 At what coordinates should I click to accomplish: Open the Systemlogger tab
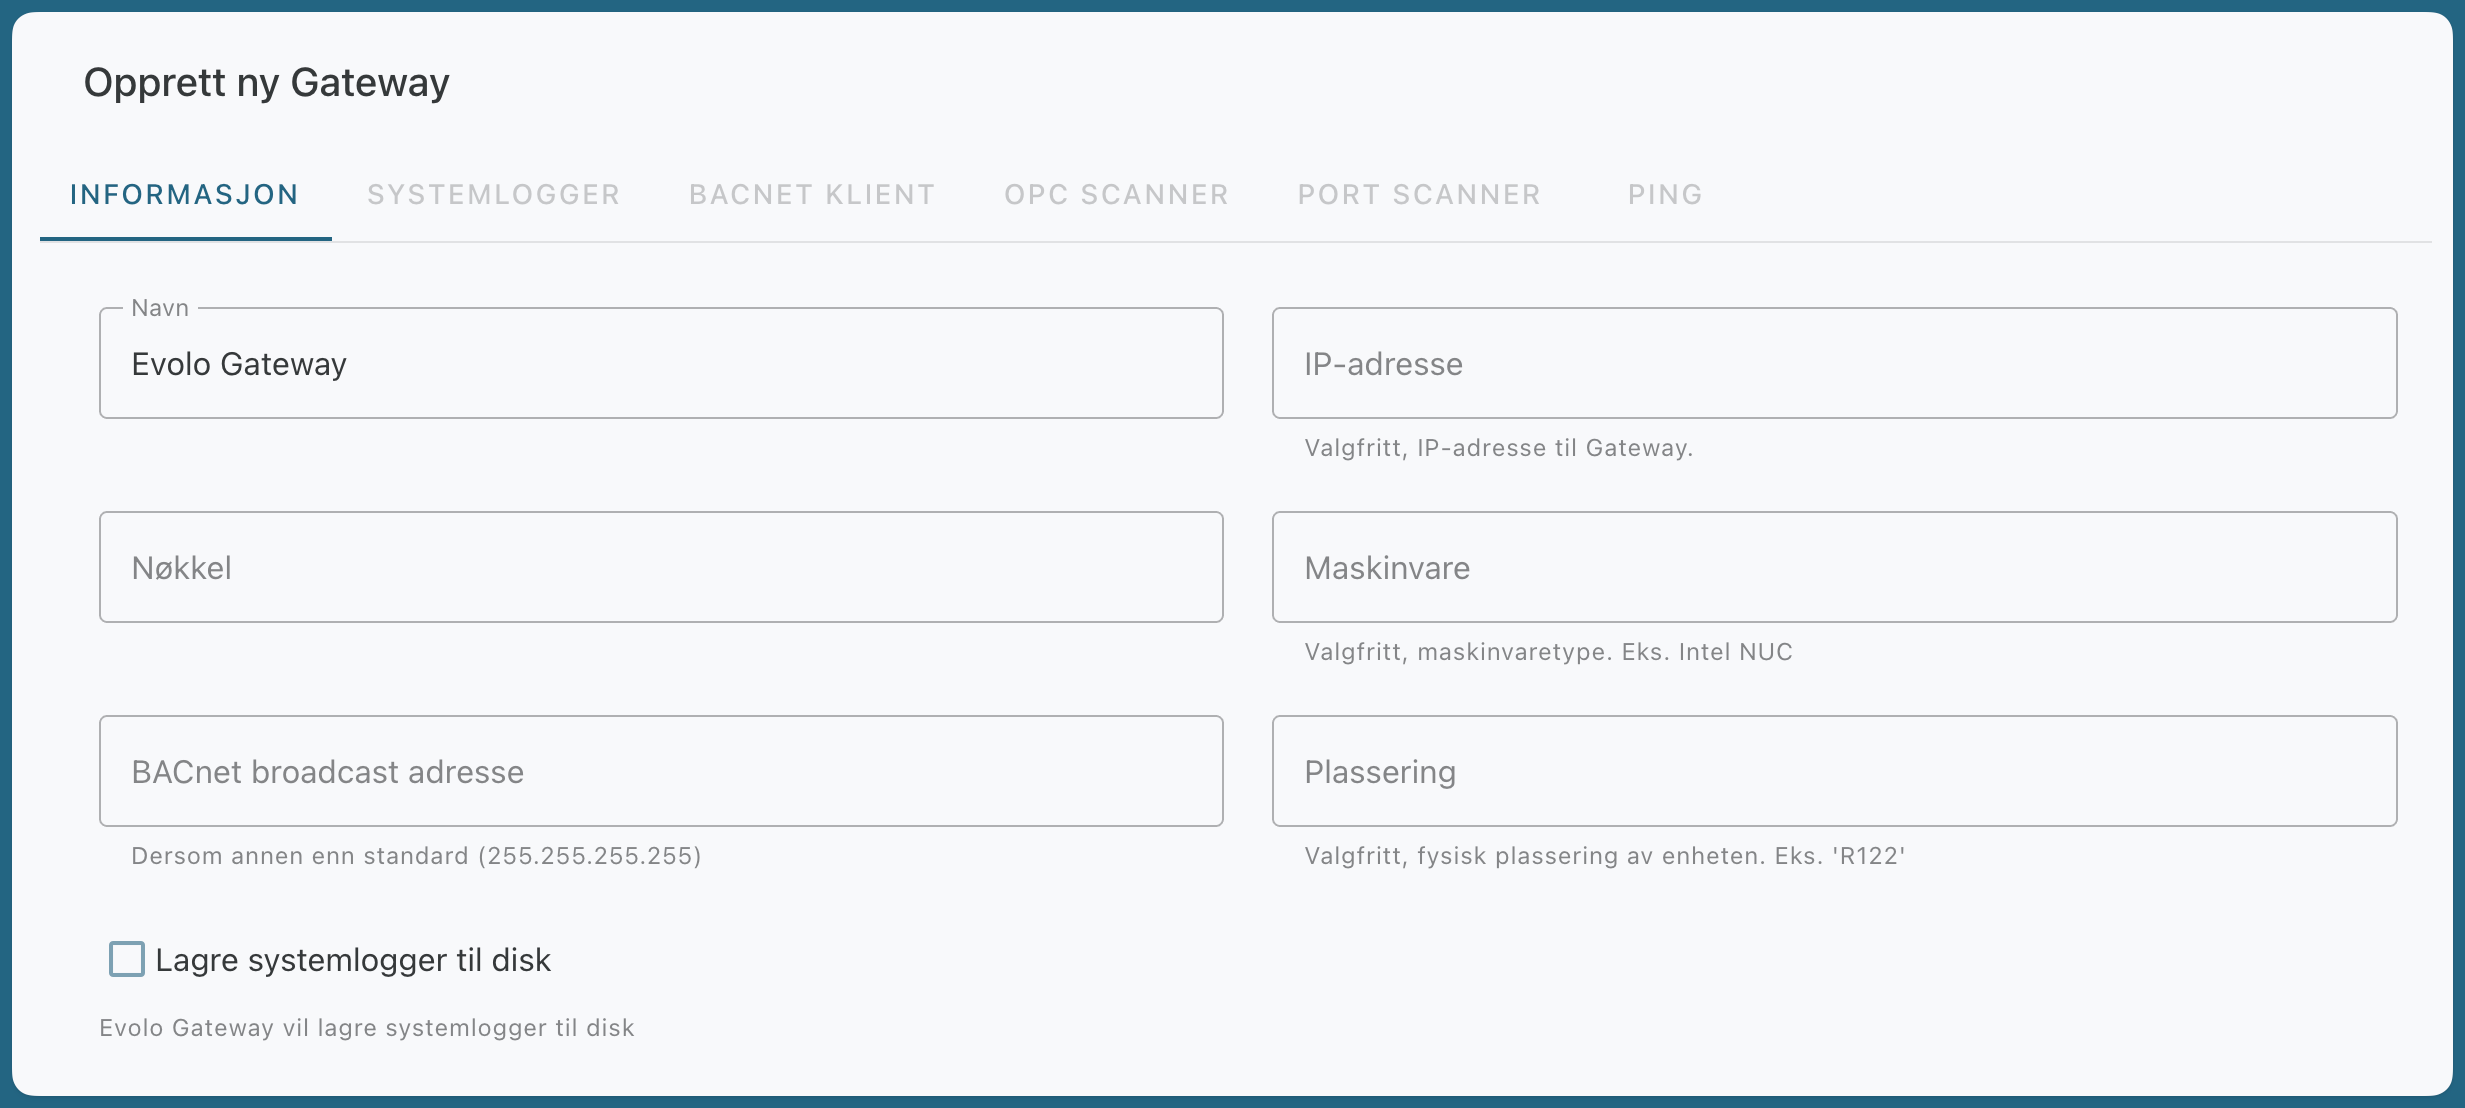[x=494, y=194]
